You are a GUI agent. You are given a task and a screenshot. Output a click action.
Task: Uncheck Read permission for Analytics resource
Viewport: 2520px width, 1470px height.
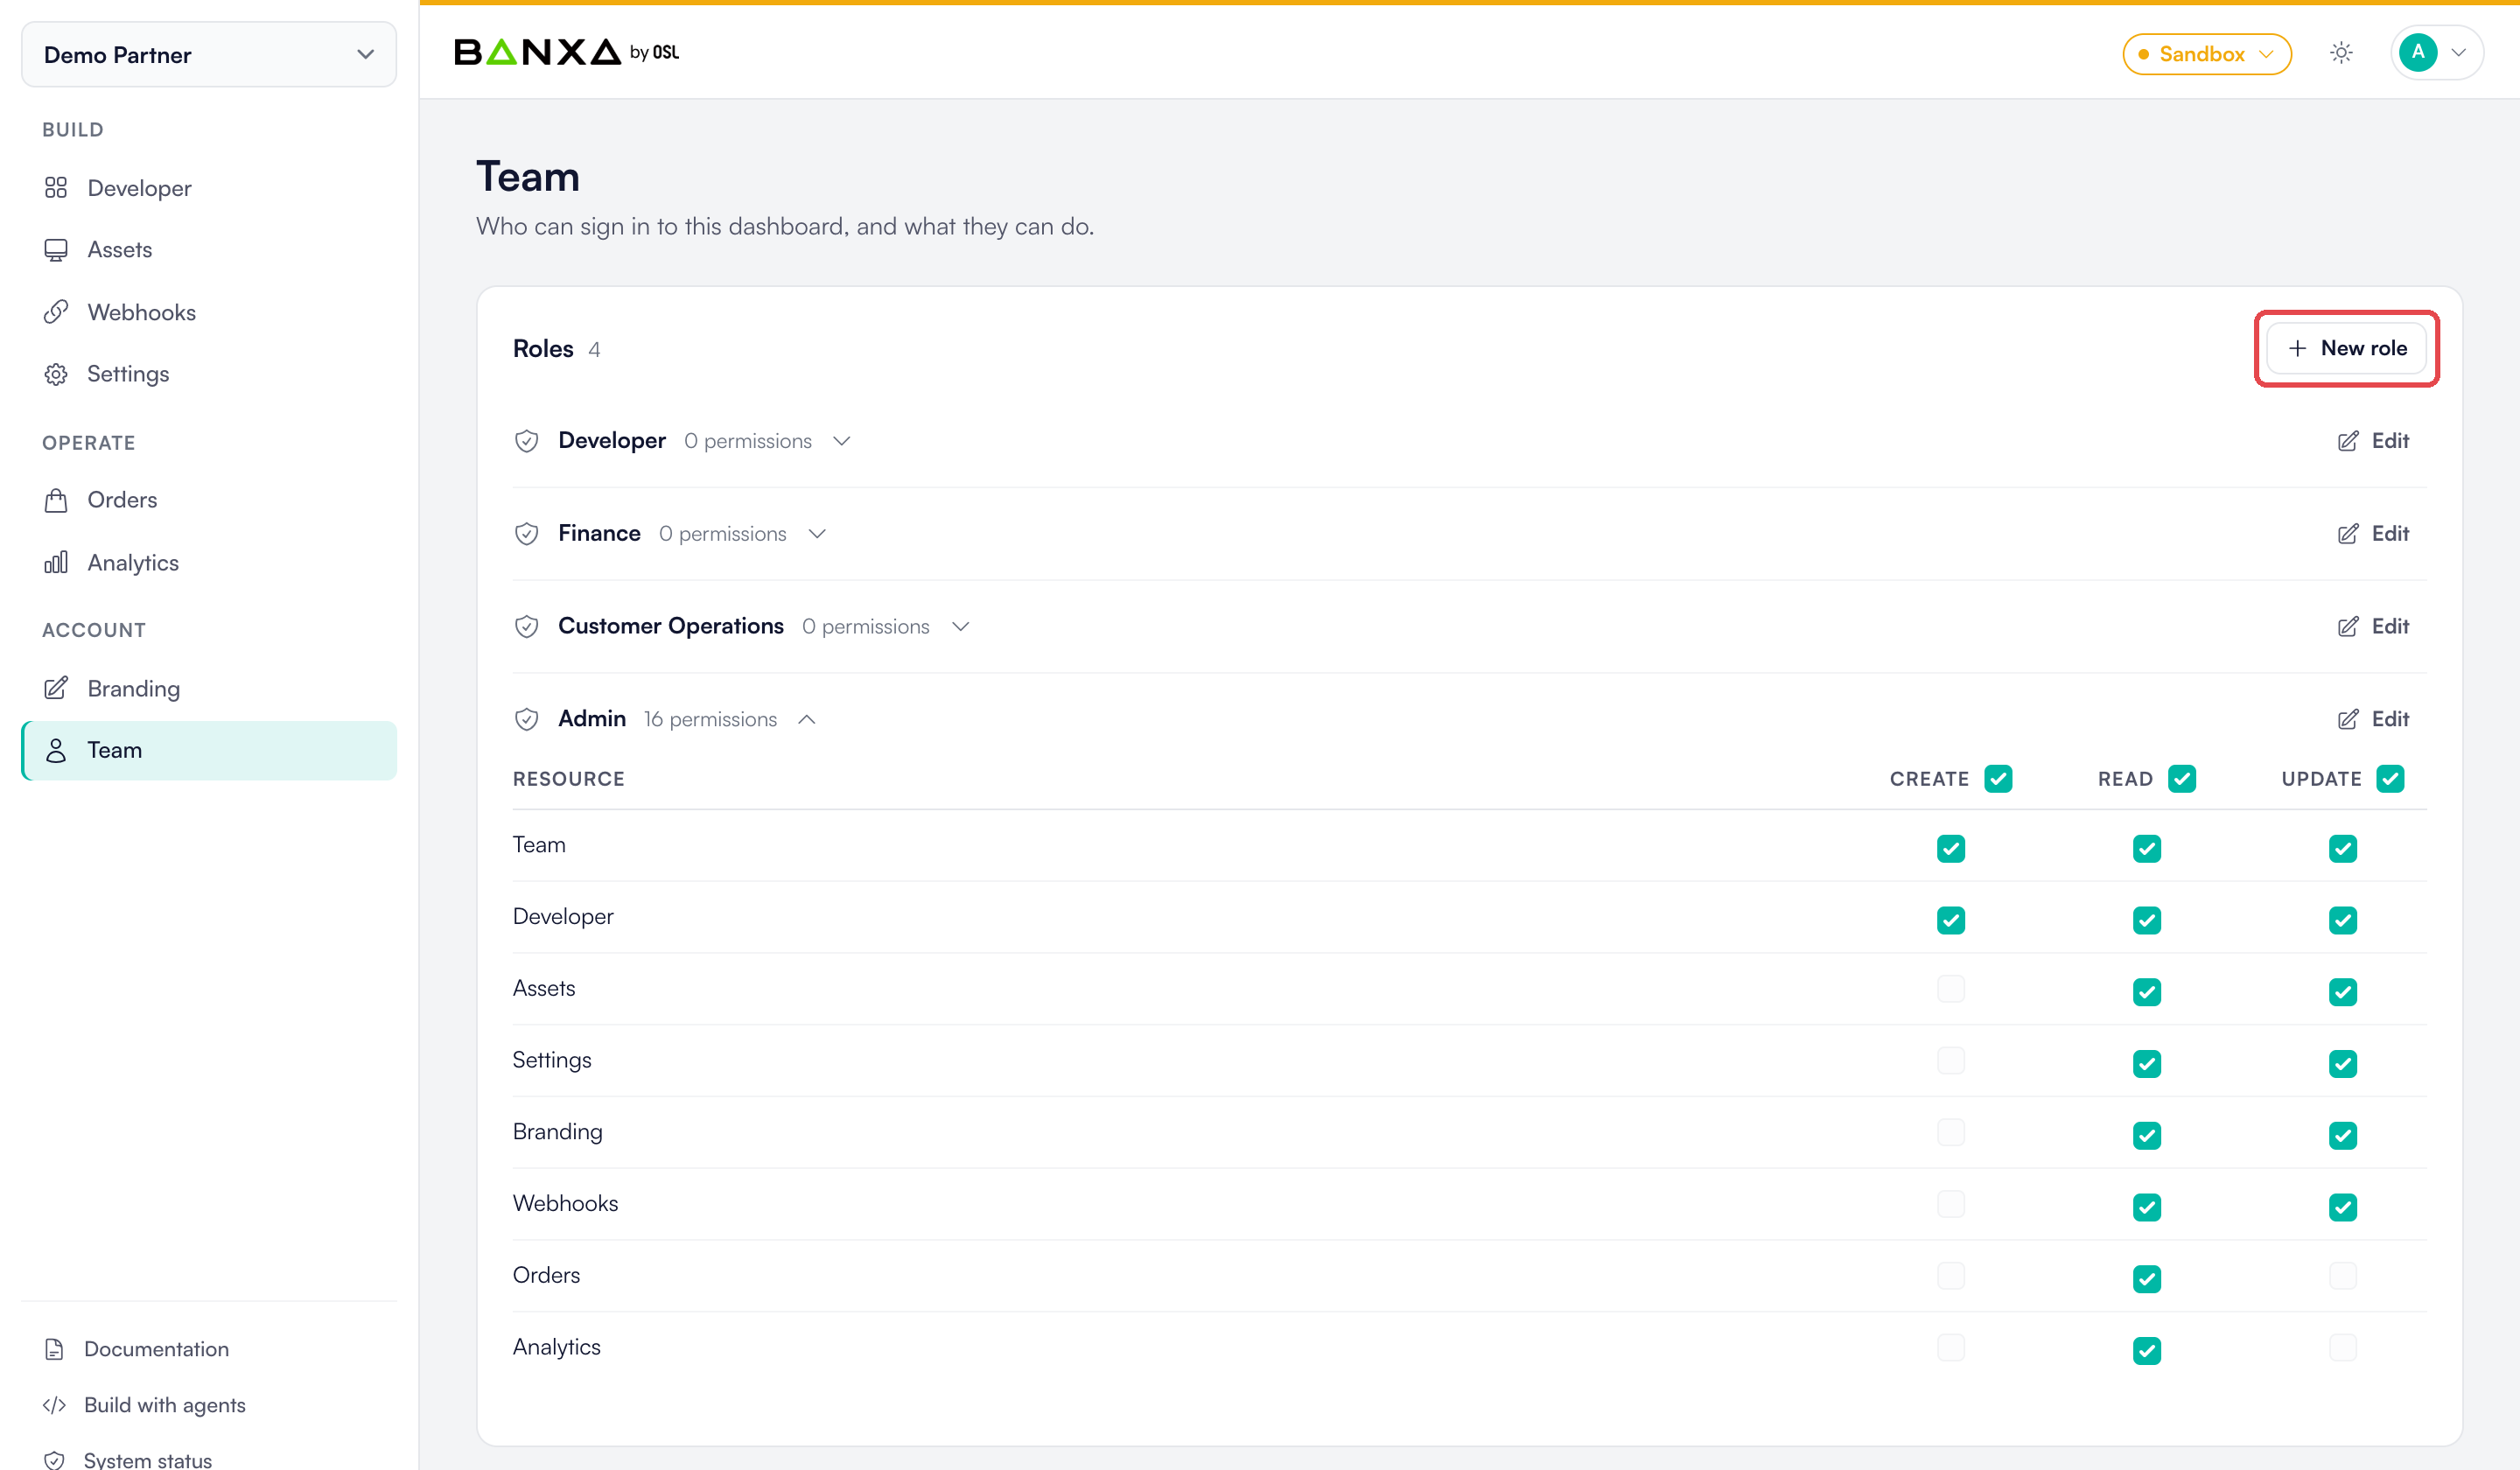click(x=2147, y=1351)
